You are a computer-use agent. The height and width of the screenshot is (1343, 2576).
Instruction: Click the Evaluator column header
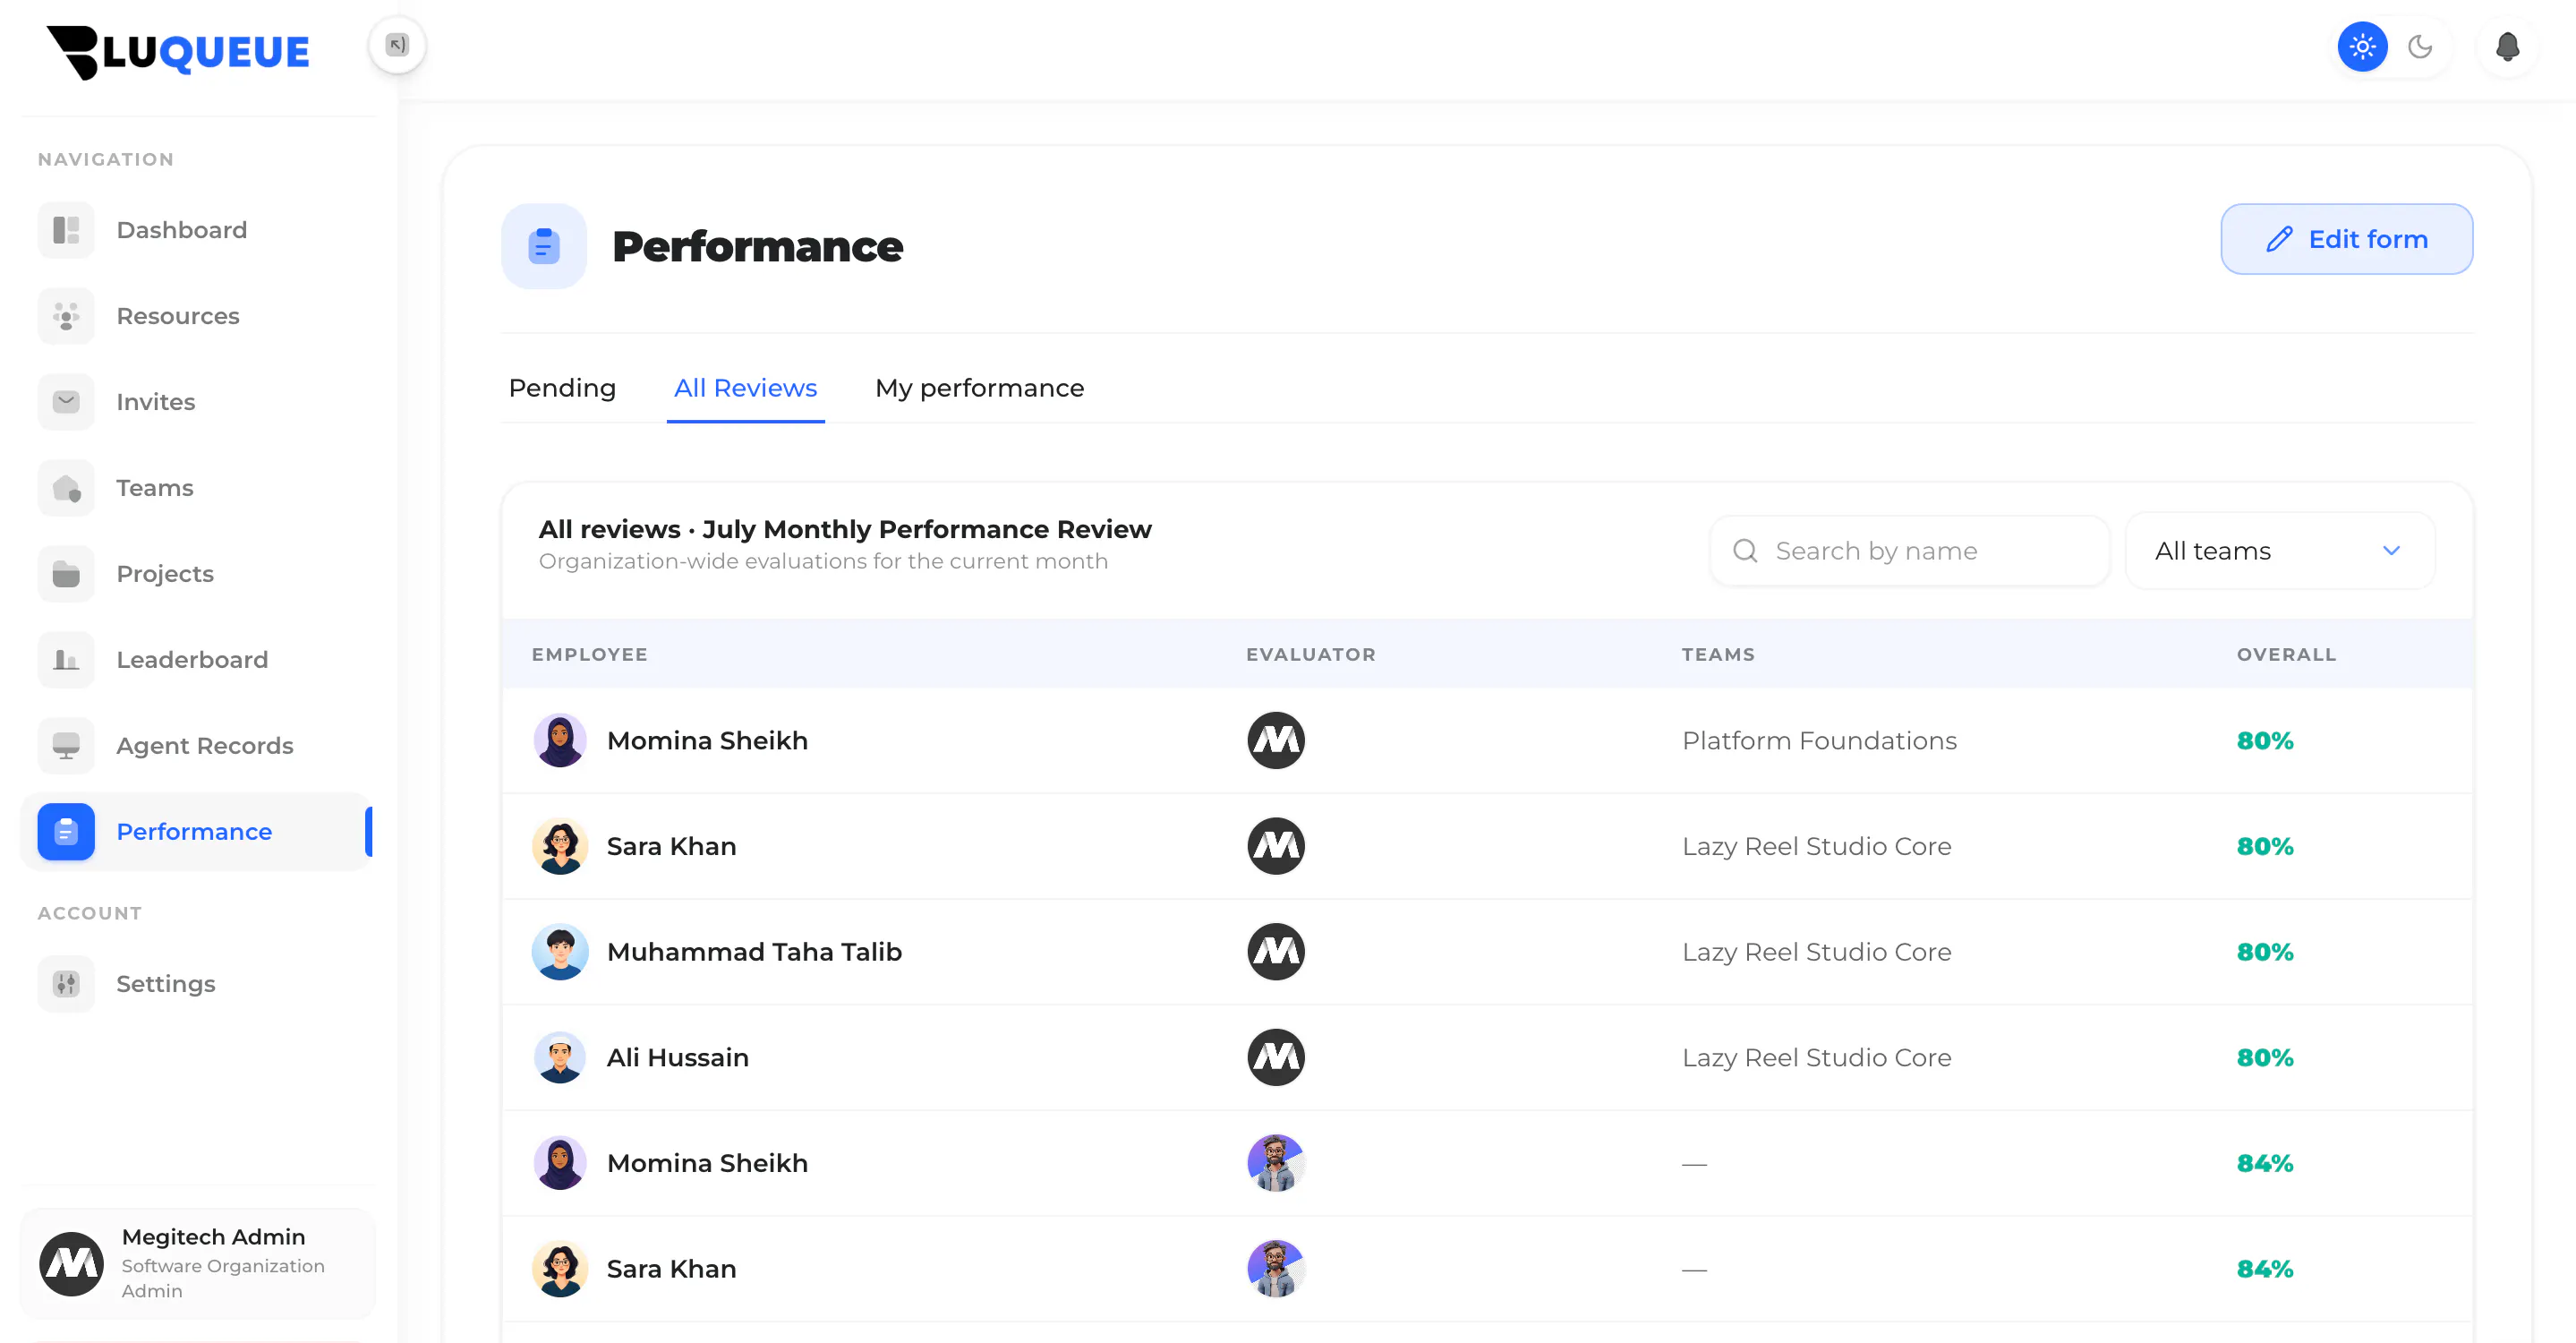tap(1310, 654)
